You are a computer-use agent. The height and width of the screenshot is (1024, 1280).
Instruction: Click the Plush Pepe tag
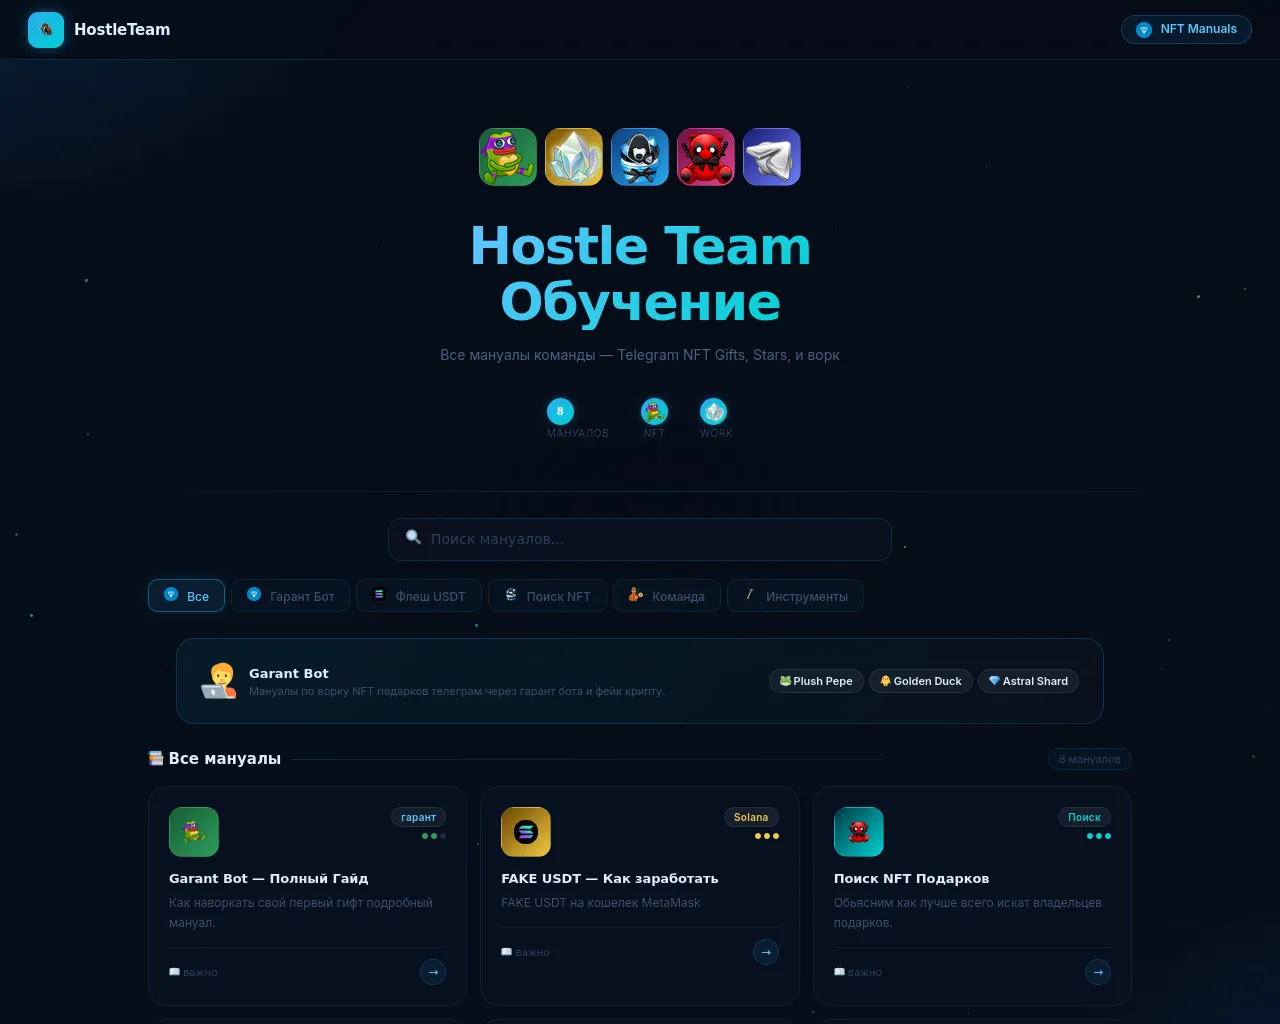coord(816,681)
